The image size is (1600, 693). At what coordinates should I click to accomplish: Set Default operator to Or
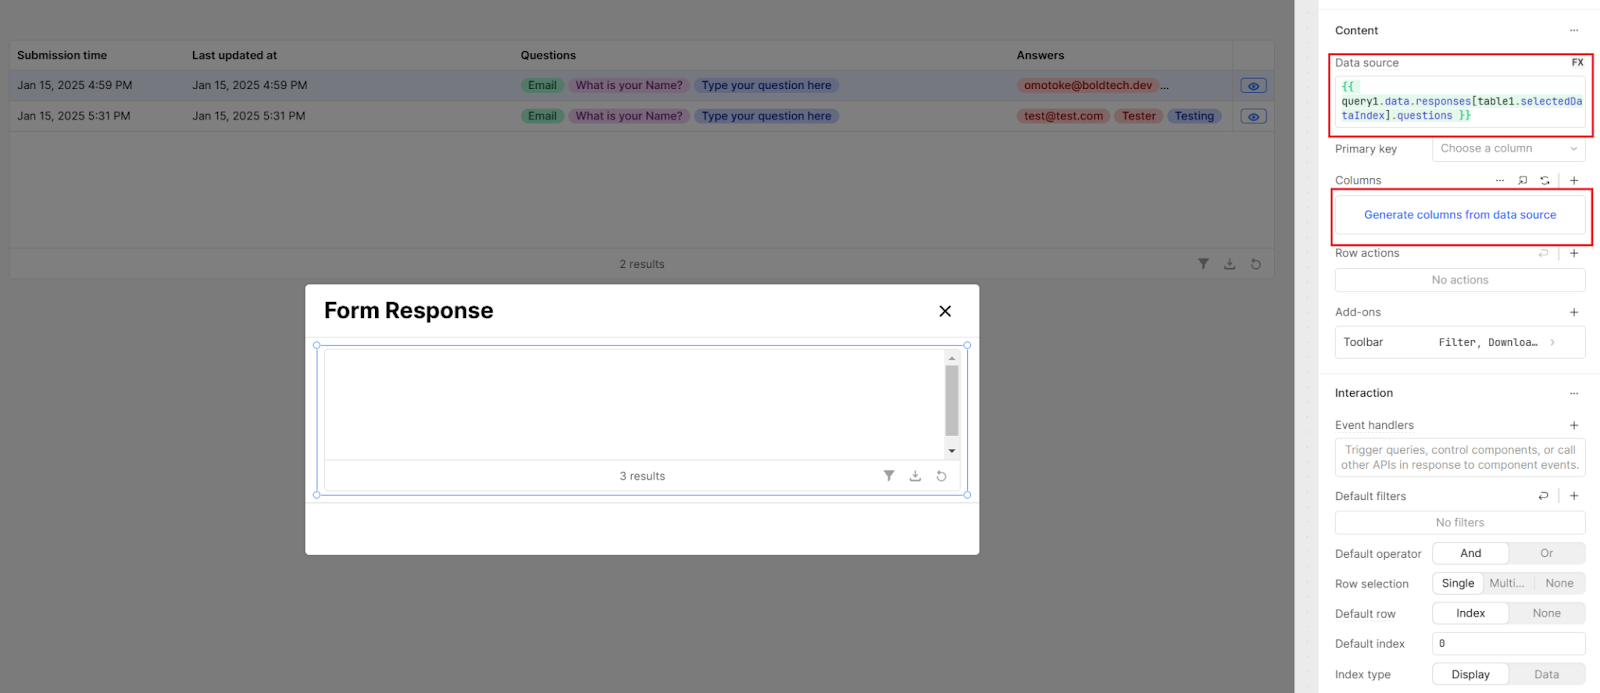[x=1546, y=554]
